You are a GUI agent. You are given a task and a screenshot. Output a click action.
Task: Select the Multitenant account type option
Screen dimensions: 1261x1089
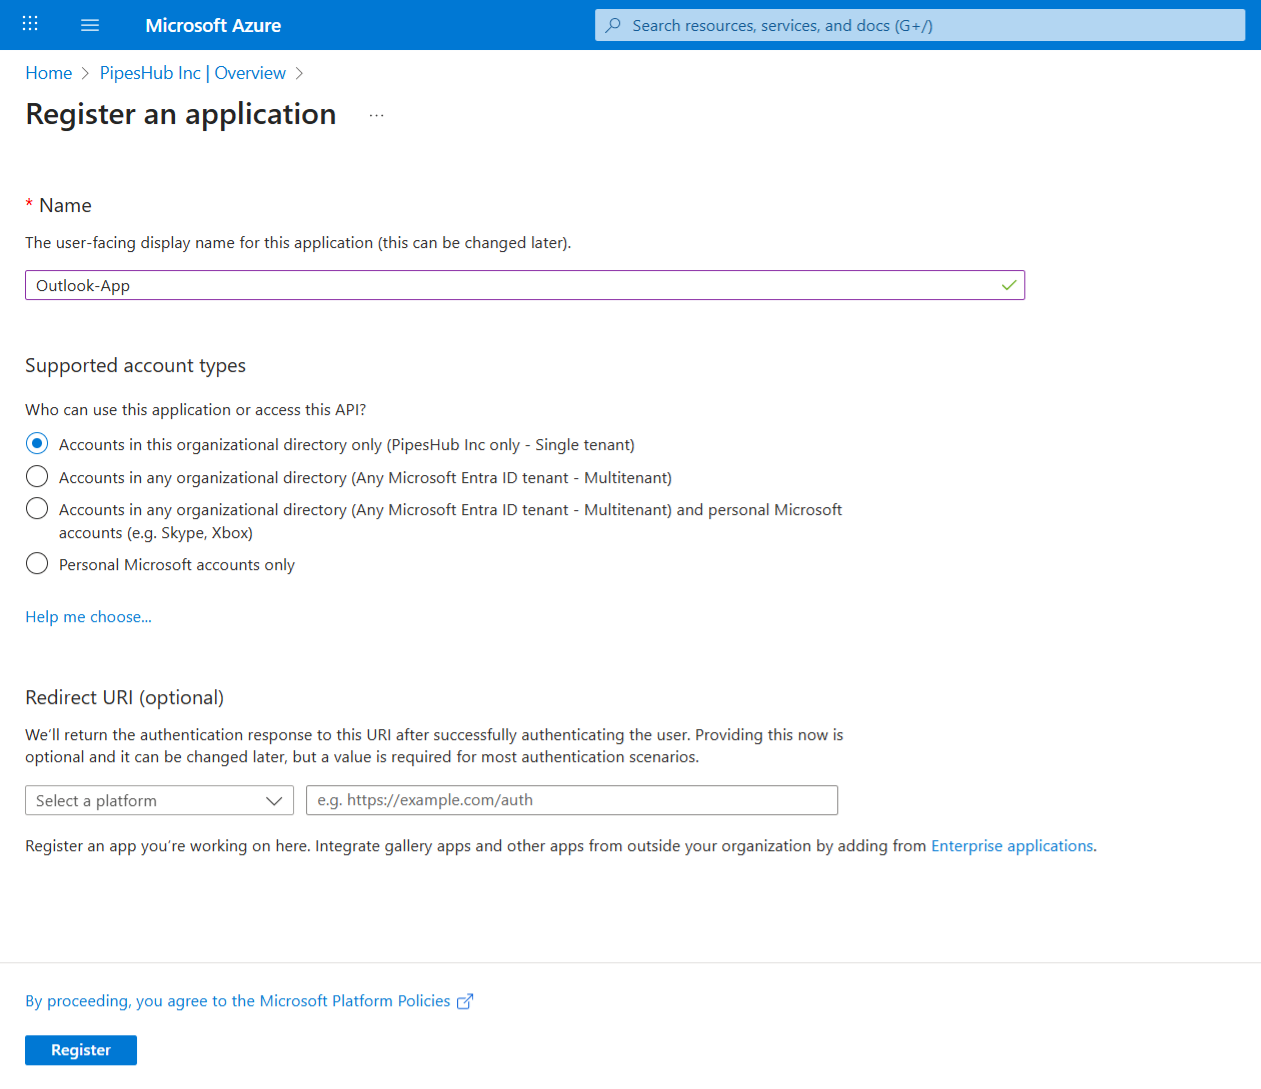pos(36,476)
